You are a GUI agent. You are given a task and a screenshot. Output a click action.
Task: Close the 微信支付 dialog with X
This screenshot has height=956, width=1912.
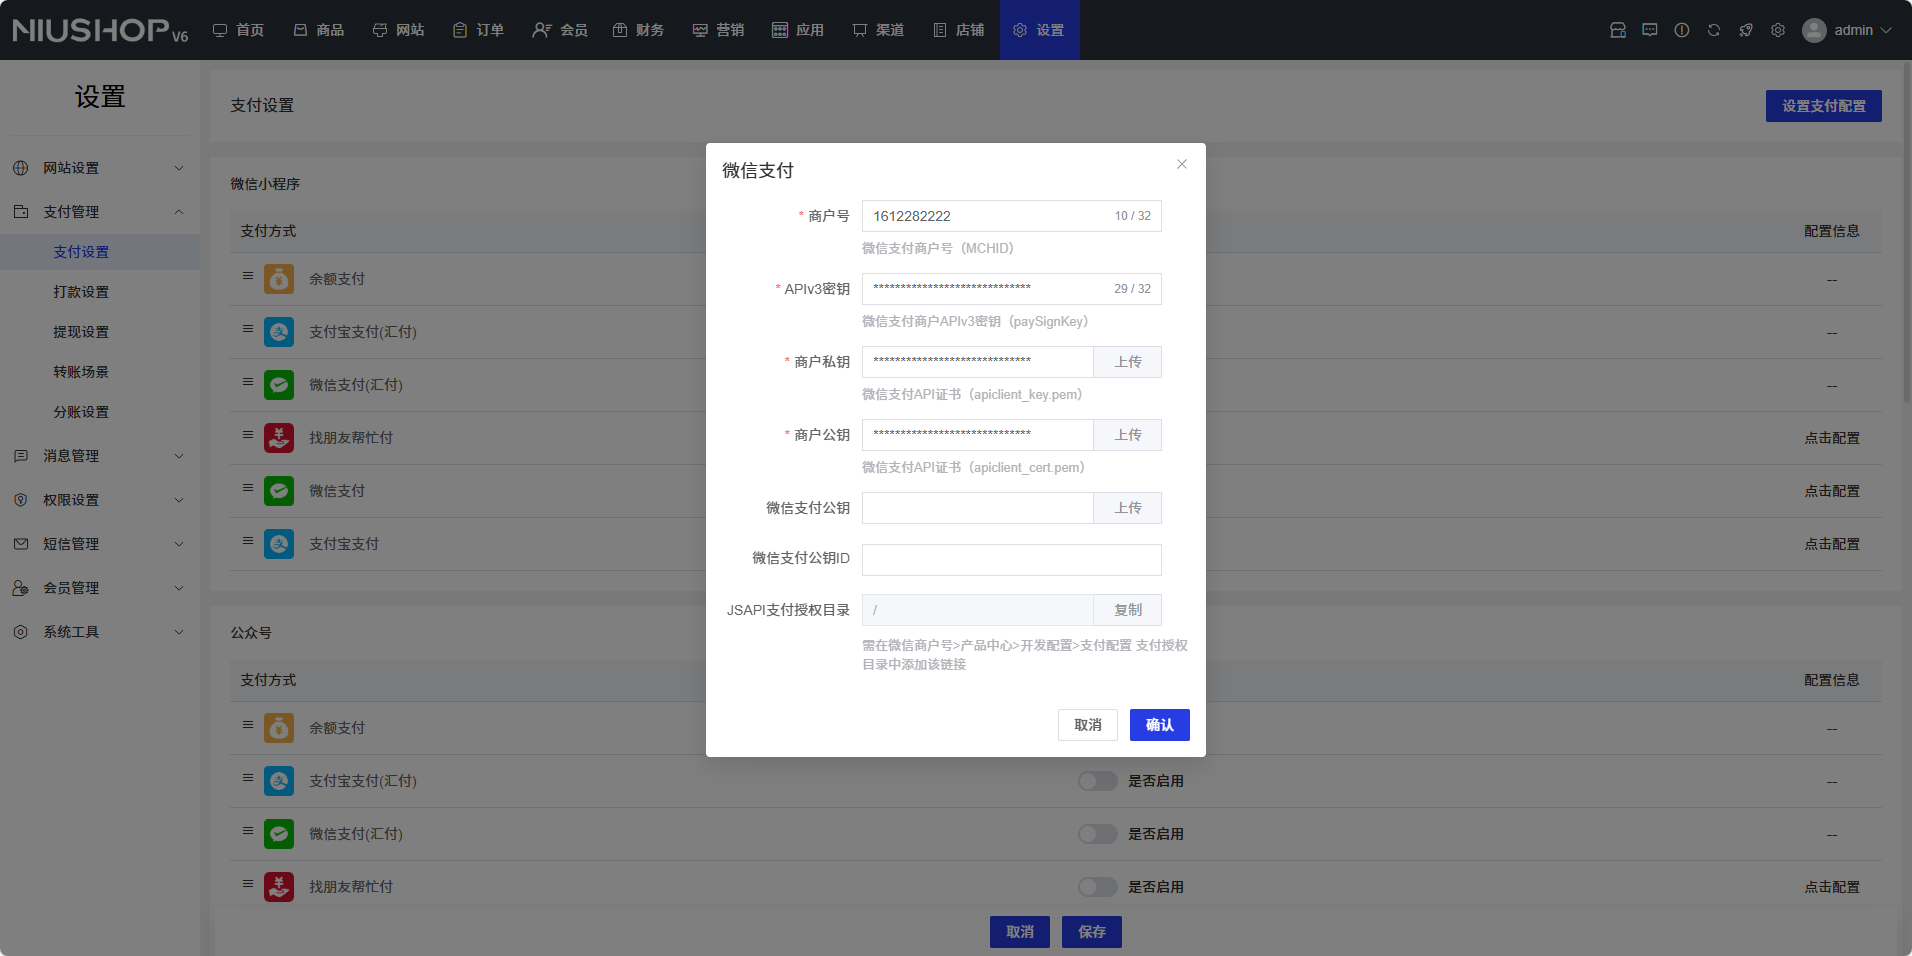pos(1181,164)
